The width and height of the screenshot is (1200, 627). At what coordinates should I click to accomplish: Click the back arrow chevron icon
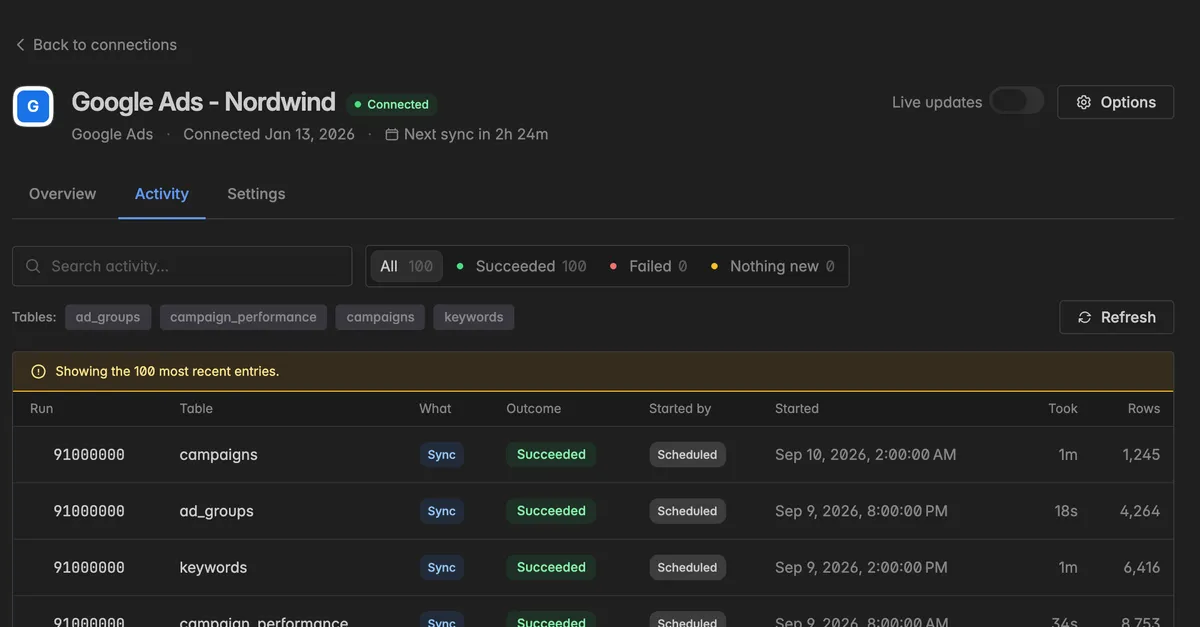pos(20,45)
